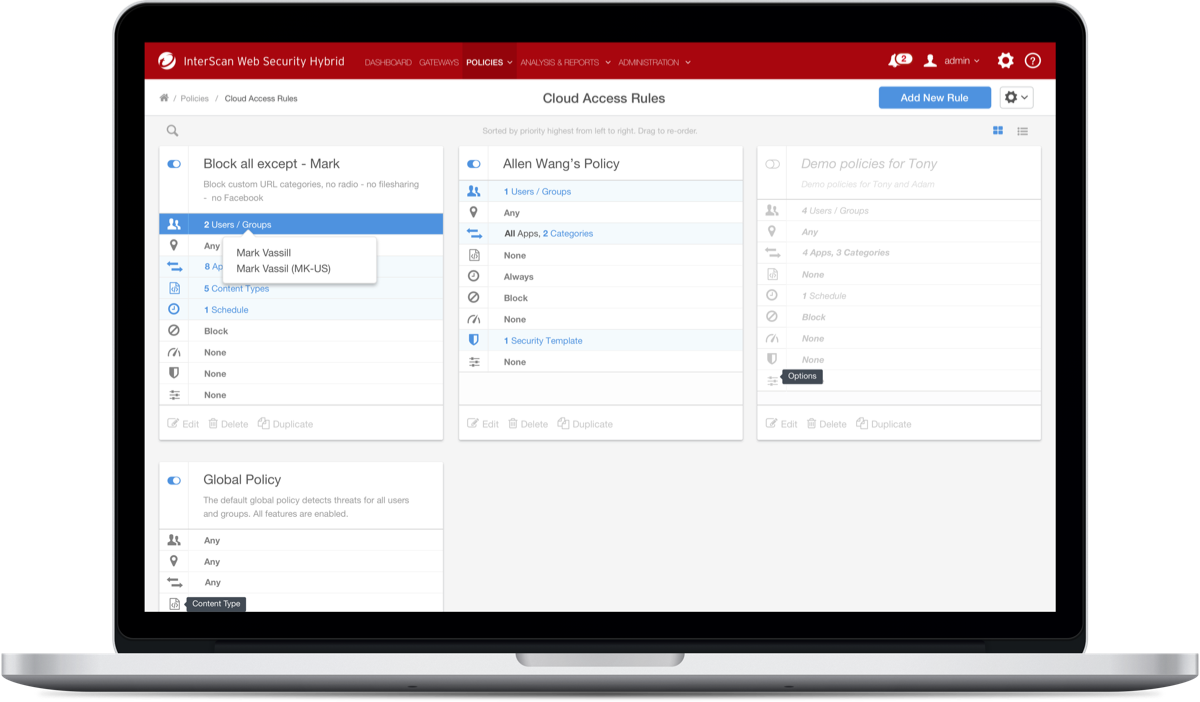Switch to grid card view
Viewport: 1200px width, 702px height.
coord(998,131)
